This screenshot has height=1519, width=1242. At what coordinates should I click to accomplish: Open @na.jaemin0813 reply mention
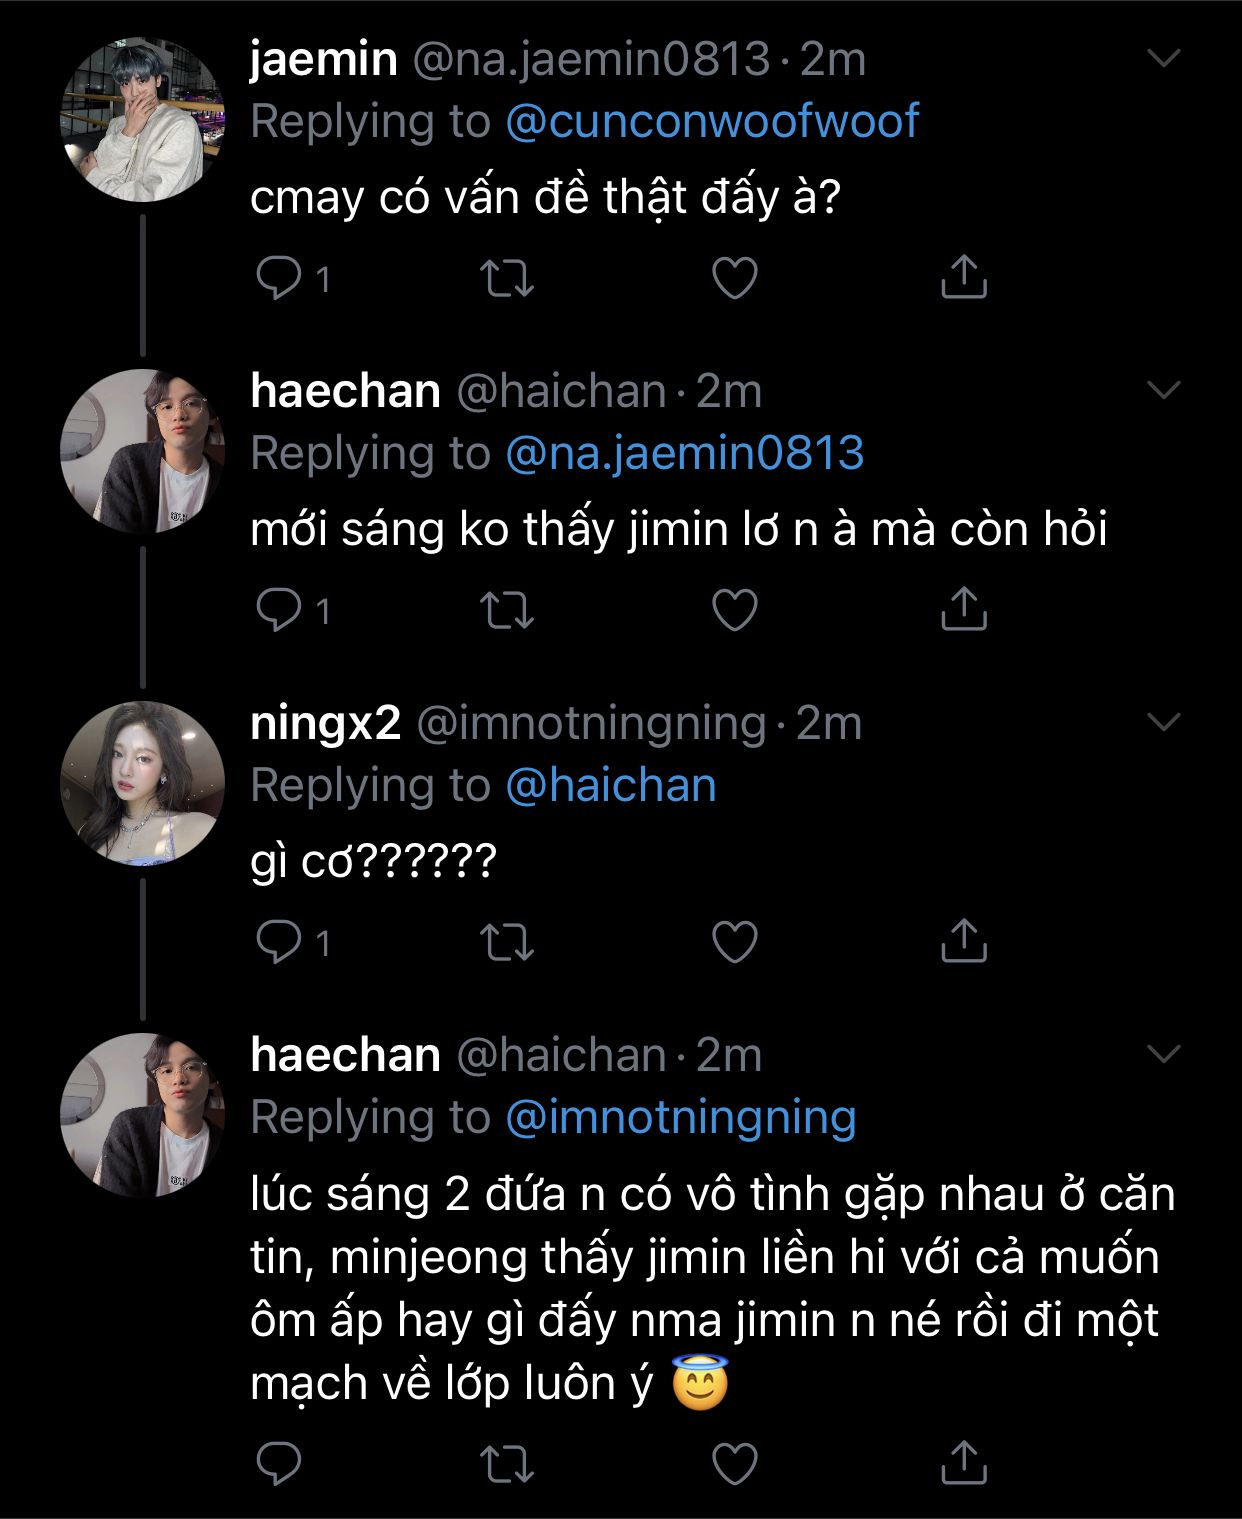click(685, 453)
